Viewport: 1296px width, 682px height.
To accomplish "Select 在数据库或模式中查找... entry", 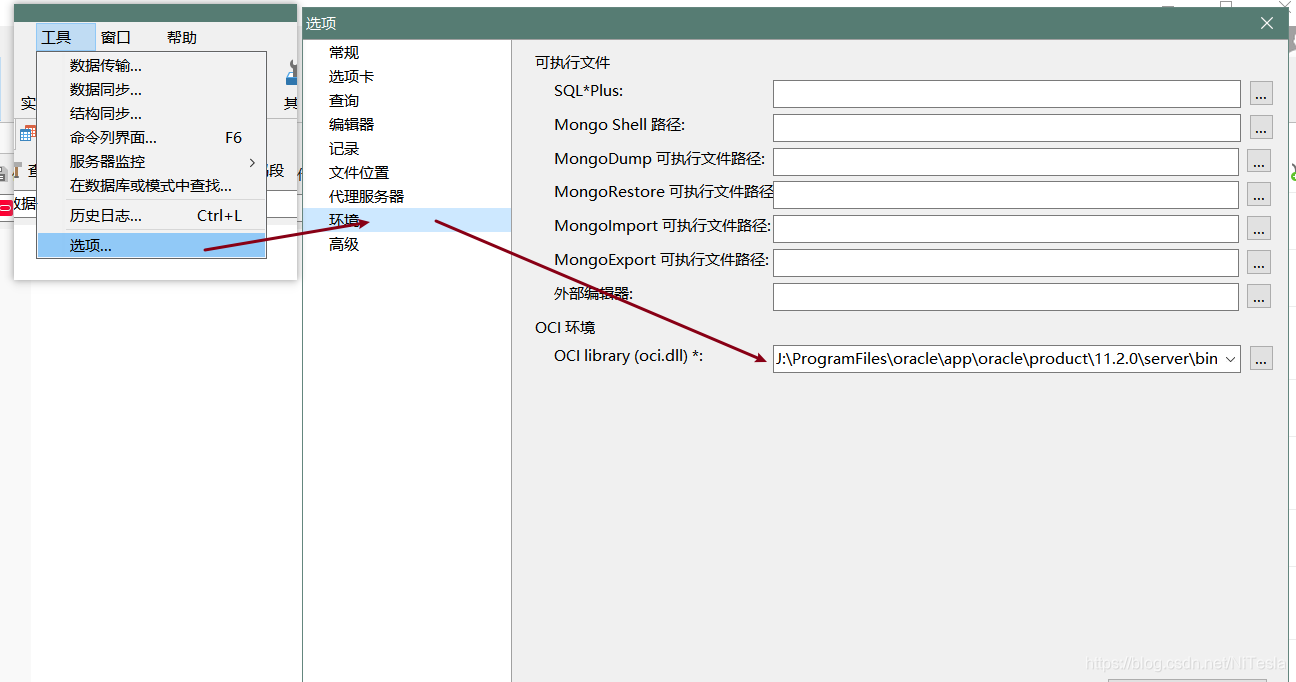I will tap(151, 186).
